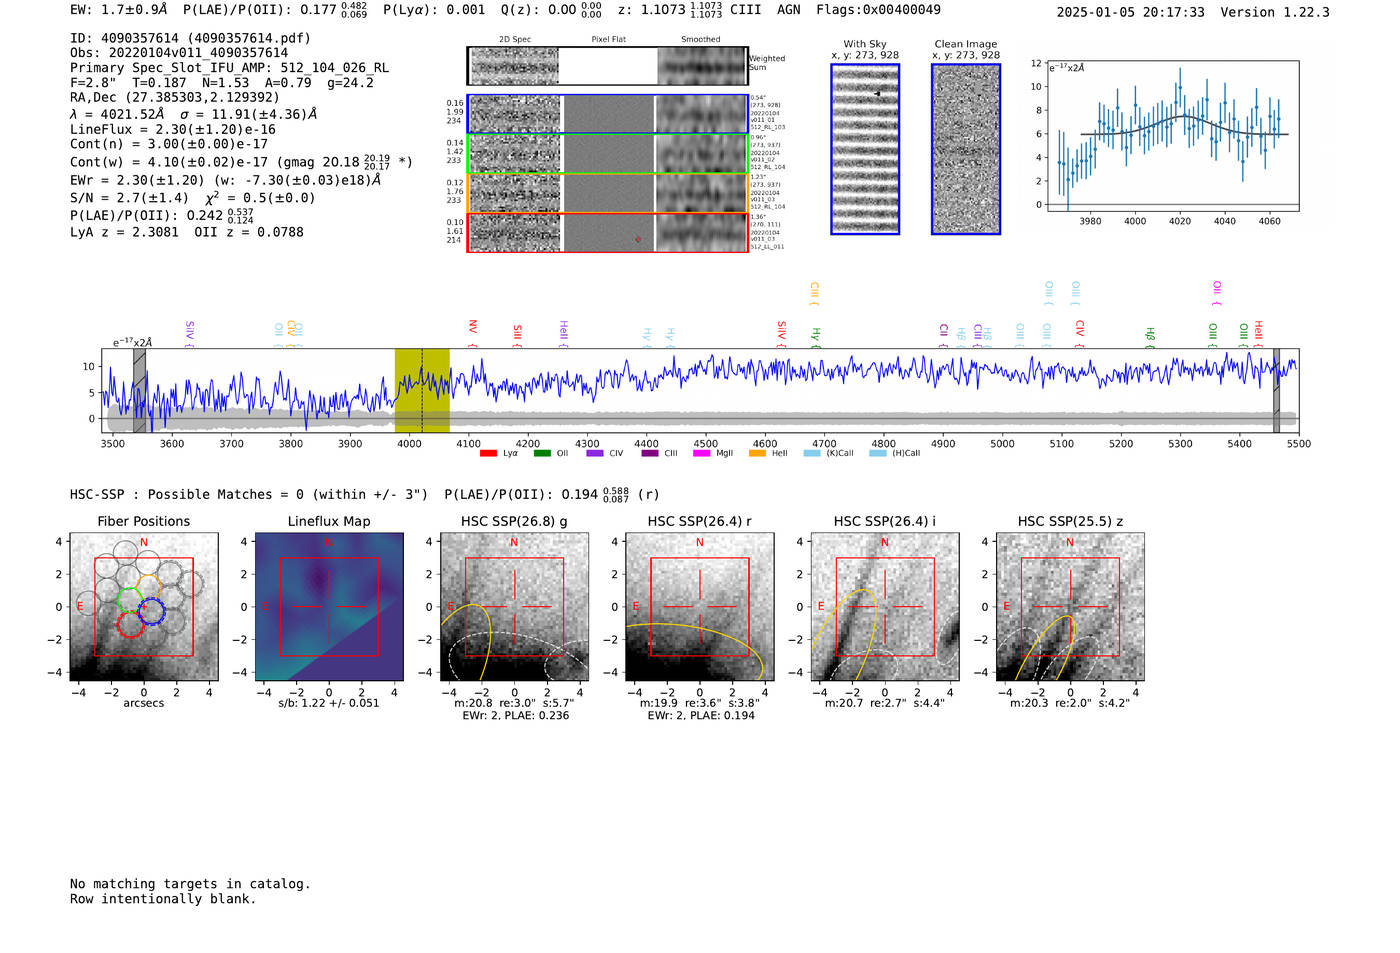Click the green OII legend swatch

tap(542, 454)
